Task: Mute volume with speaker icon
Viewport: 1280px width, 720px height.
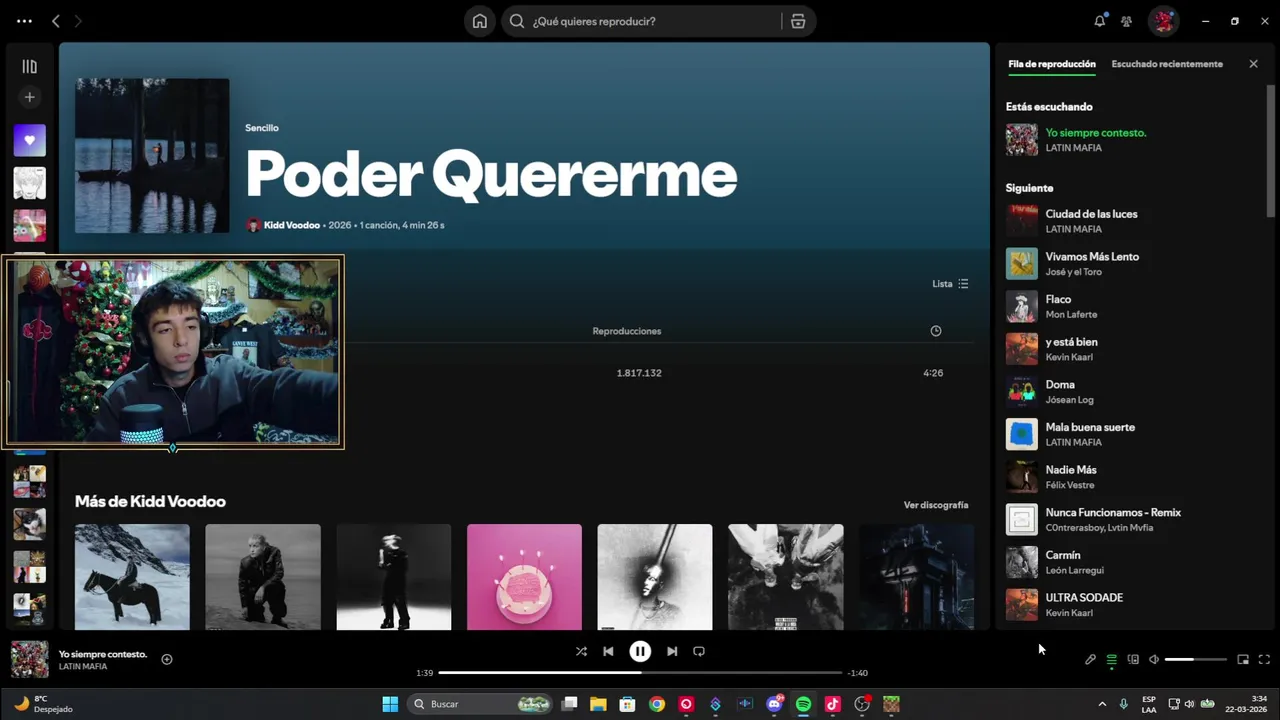Action: 1154,660
